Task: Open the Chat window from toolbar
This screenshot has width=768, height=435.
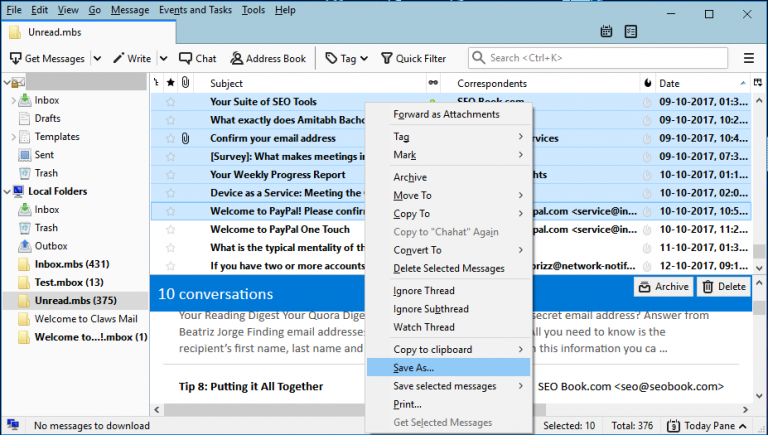Action: pyautogui.click(x=197, y=59)
